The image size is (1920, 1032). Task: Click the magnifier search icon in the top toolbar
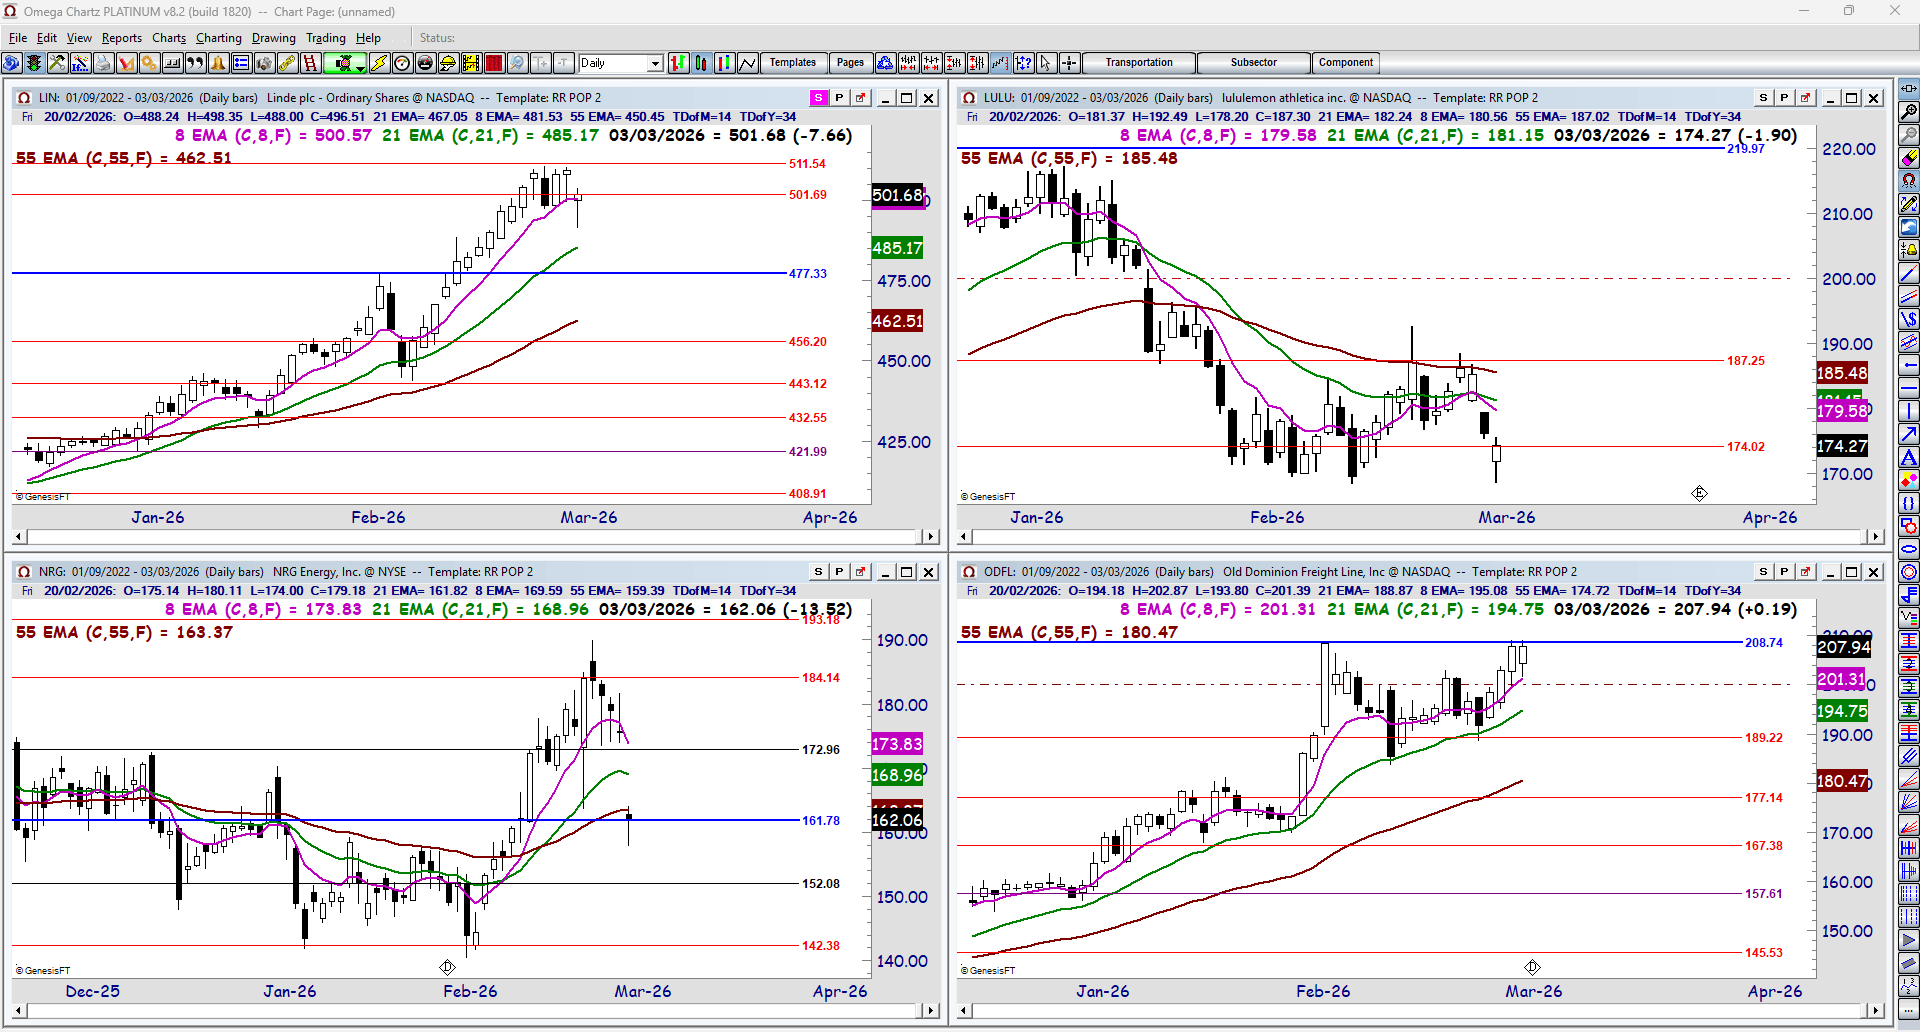tap(517, 63)
